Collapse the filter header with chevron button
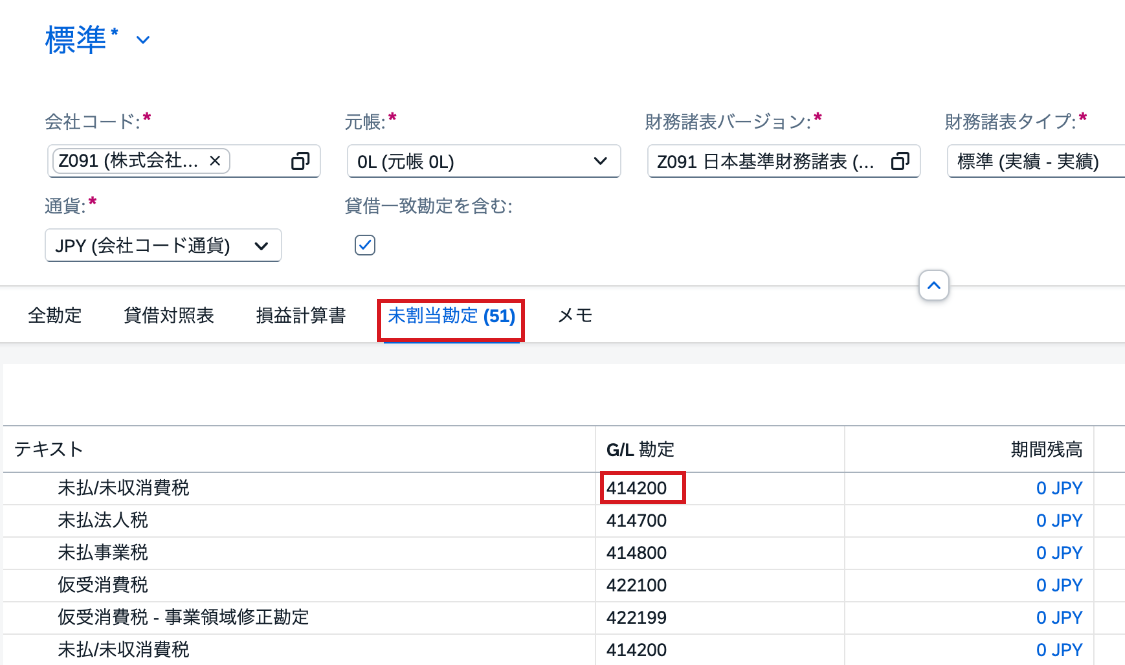1125x665 pixels. (933, 286)
